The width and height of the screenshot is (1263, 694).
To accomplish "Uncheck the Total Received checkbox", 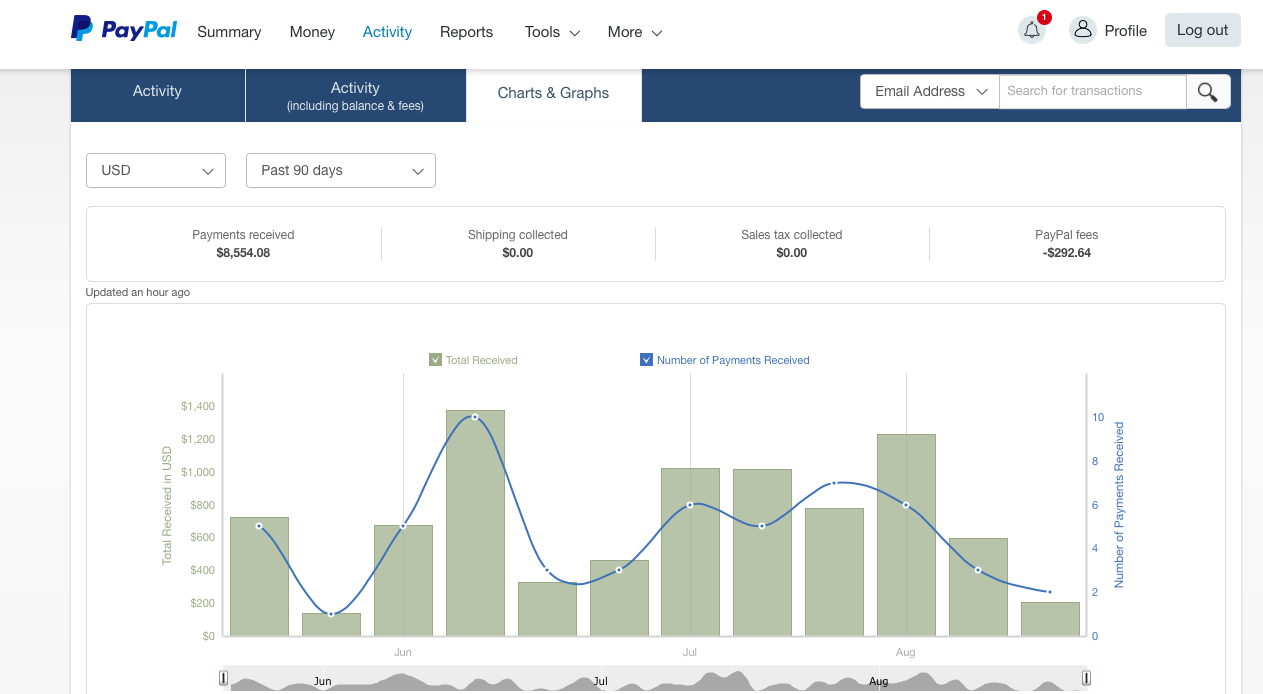I will click(x=435, y=360).
